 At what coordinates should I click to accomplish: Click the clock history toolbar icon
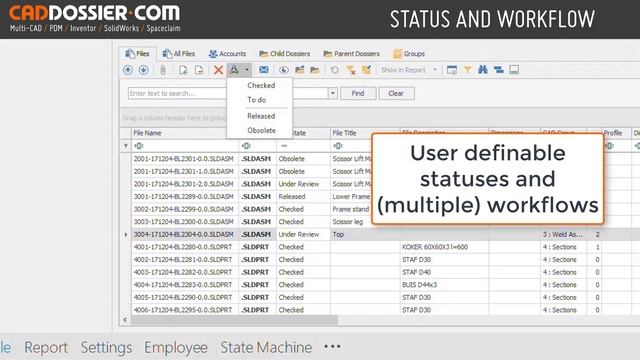pos(284,70)
